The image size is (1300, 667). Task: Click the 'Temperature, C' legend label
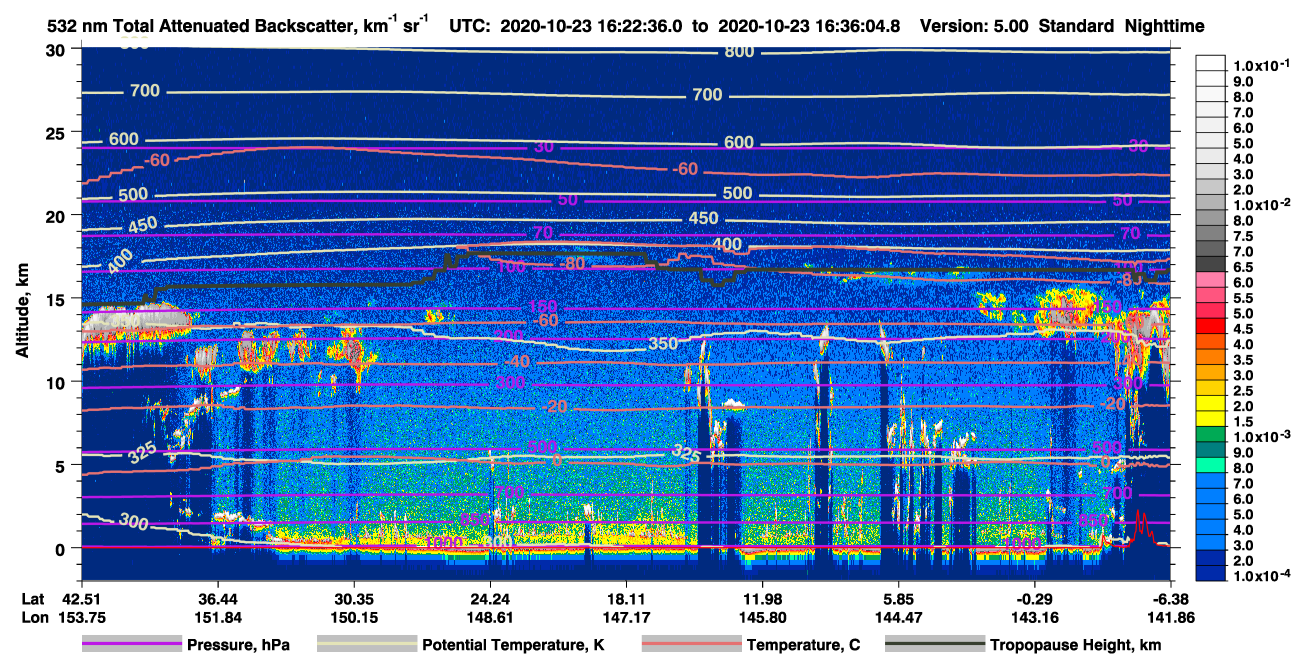point(803,645)
